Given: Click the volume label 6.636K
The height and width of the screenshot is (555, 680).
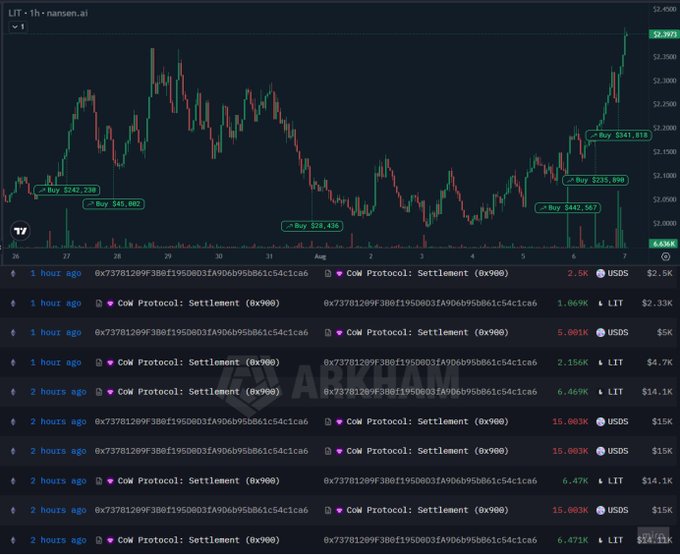Looking at the screenshot, I should tap(664, 244).
